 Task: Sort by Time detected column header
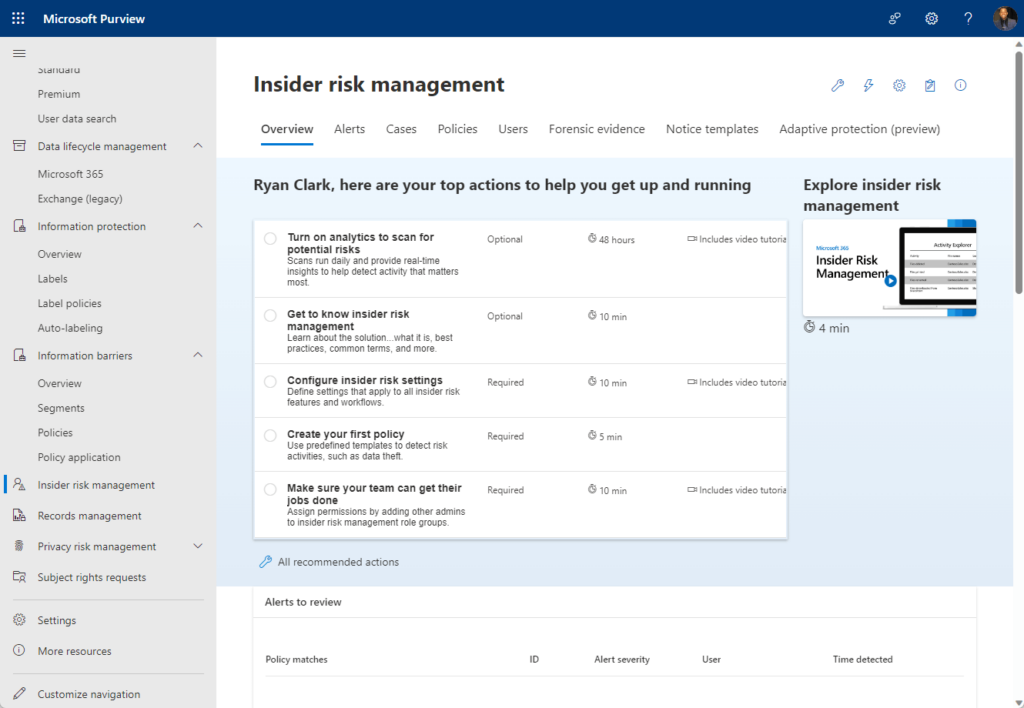click(x=862, y=660)
